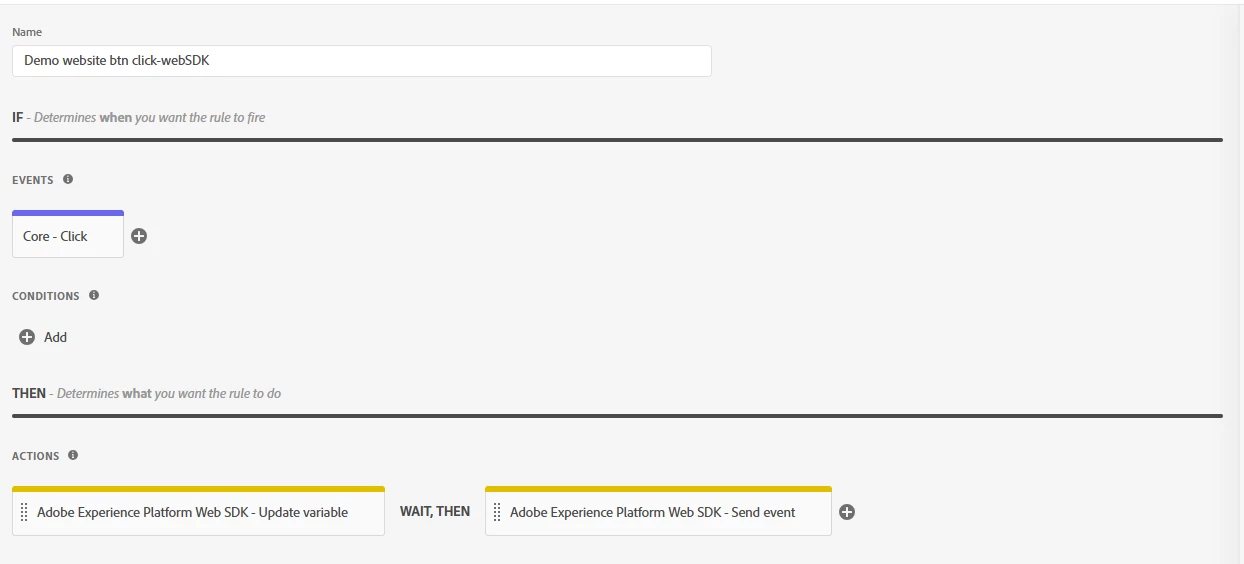Show info tooltip beside CONDITIONS label
Viewport: 1244px width, 564px height.
(94, 295)
